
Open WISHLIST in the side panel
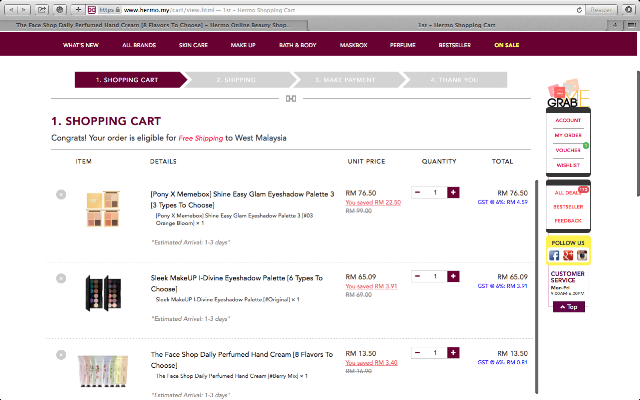[568, 165]
